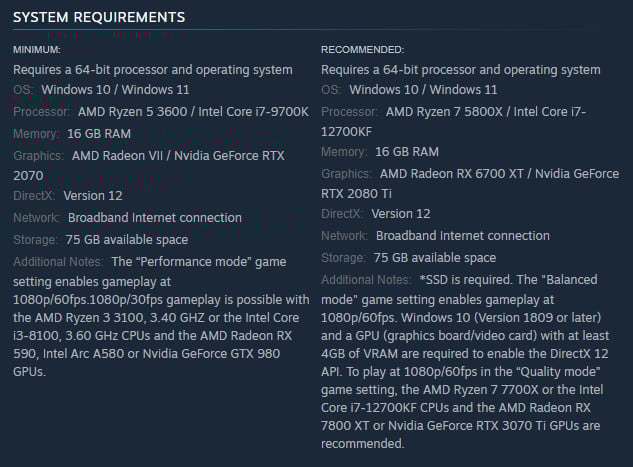
Task: Click the MINIMUM section label
Action: point(37,50)
